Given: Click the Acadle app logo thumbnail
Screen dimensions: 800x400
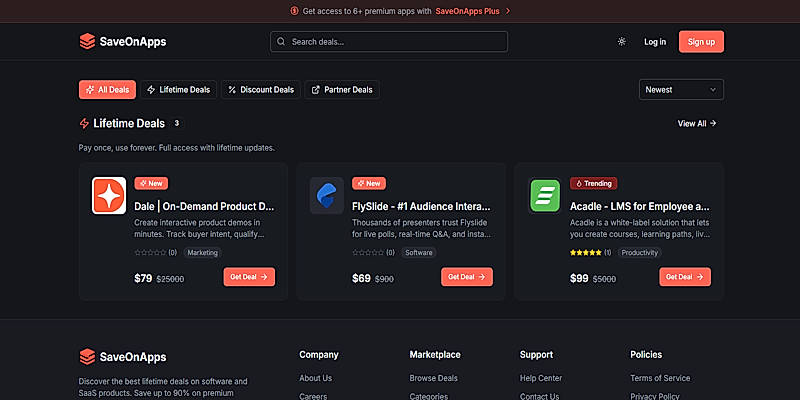Looking at the screenshot, I should 544,195.
